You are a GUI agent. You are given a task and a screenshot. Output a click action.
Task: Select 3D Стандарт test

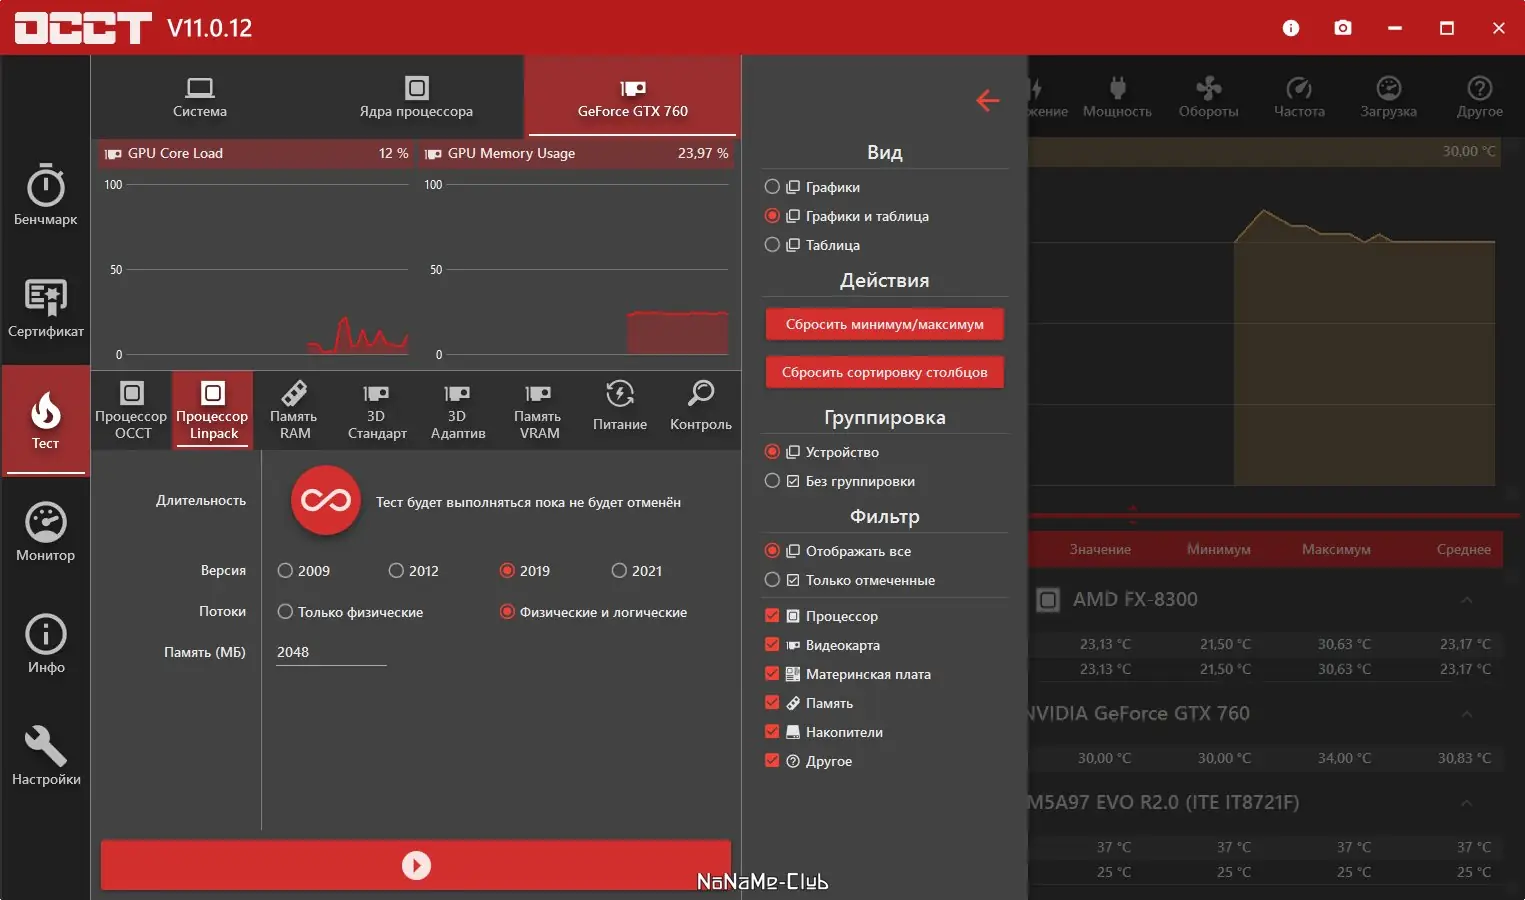point(377,410)
